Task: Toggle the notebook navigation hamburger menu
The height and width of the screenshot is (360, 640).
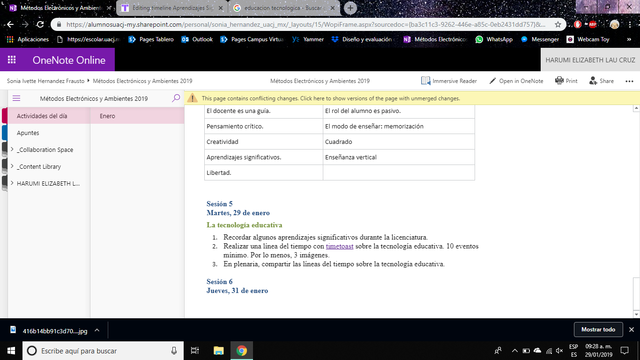Action: pyautogui.click(x=16, y=98)
